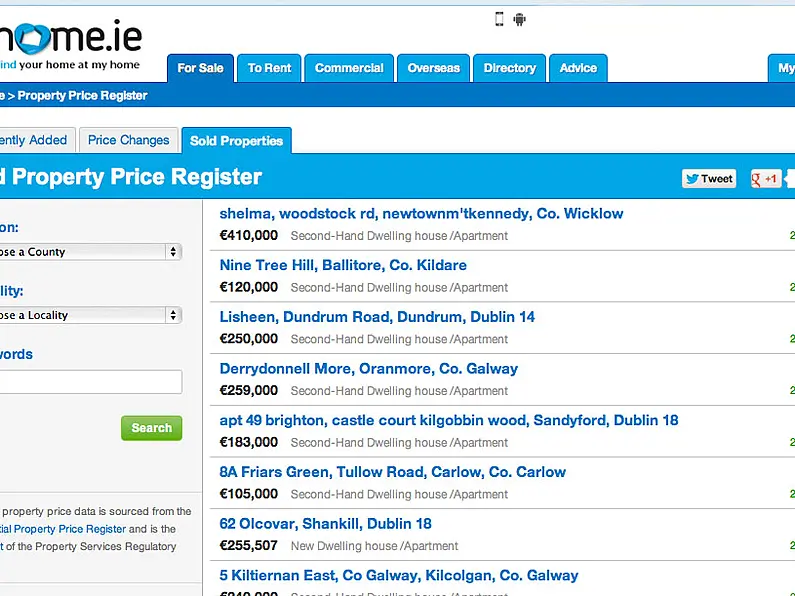
Task: Open Derrydonnell More, Oranmore listing
Action: tap(369, 369)
